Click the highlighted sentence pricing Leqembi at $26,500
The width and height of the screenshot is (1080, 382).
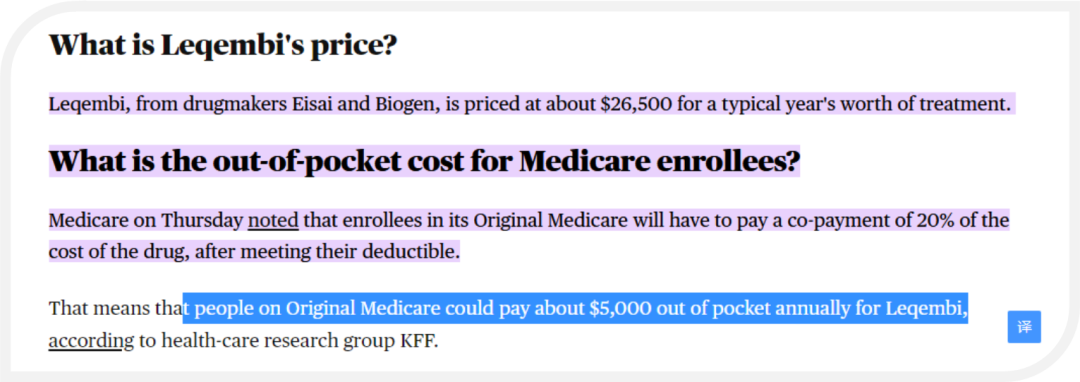(529, 105)
